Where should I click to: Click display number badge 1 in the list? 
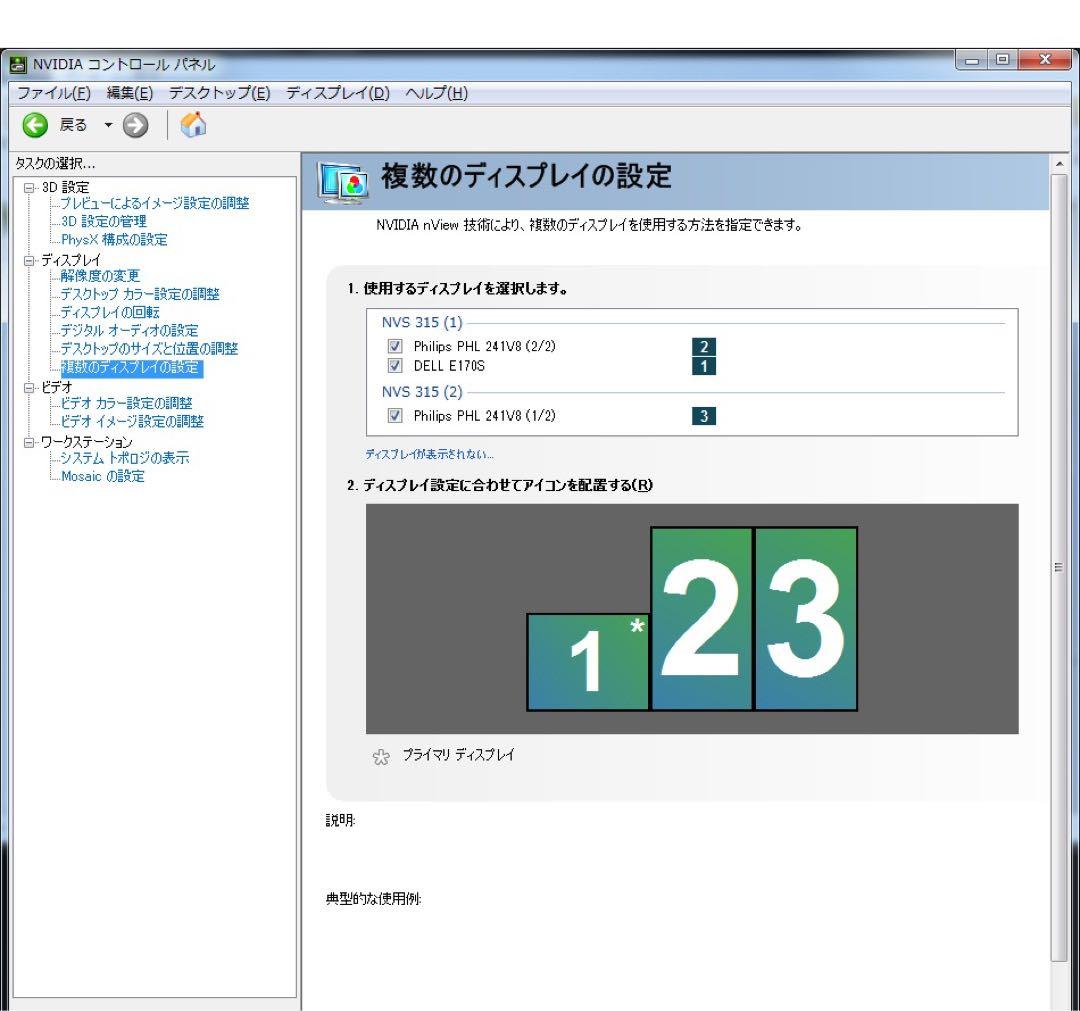pos(703,366)
